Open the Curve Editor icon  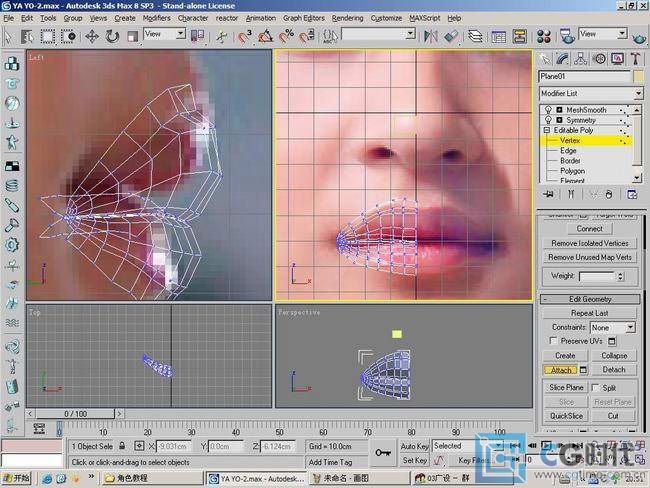coord(499,36)
